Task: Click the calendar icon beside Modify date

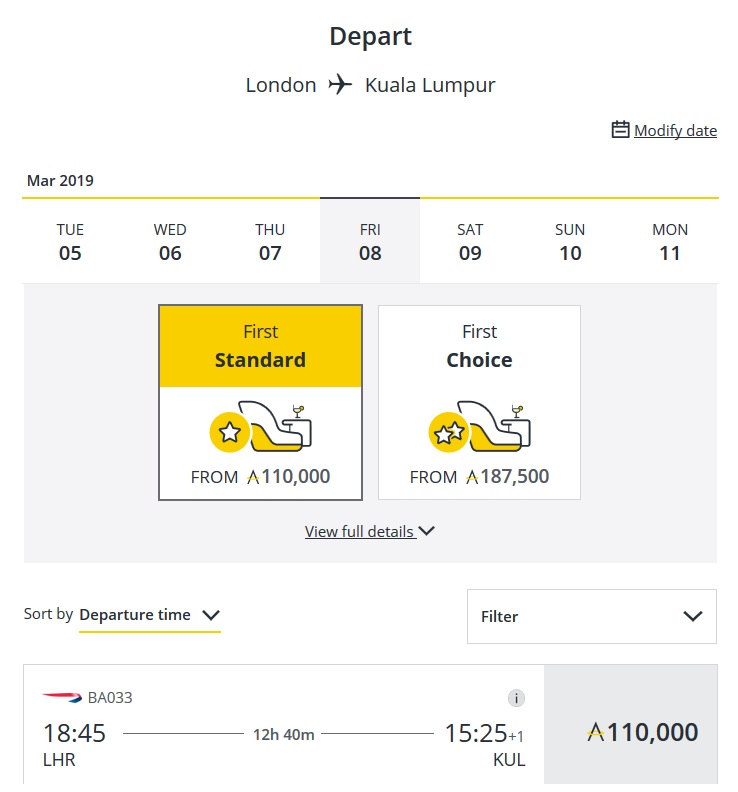Action: pos(621,130)
